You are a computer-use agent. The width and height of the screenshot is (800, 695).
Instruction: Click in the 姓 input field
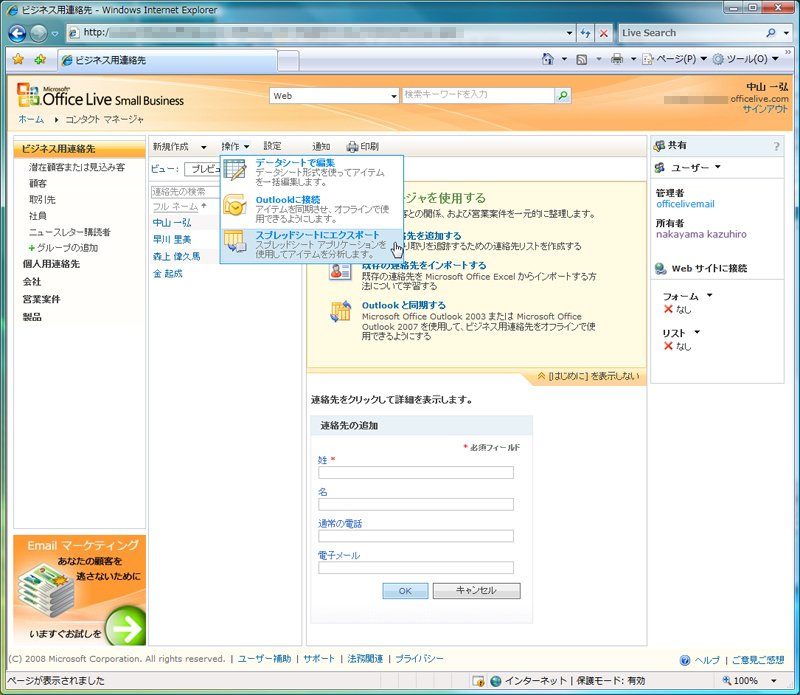click(416, 473)
